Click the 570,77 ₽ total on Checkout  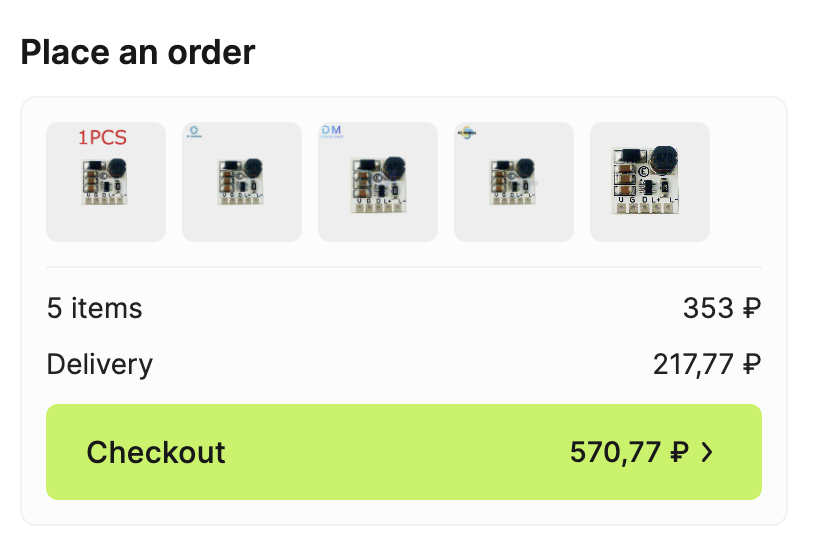[x=630, y=452]
